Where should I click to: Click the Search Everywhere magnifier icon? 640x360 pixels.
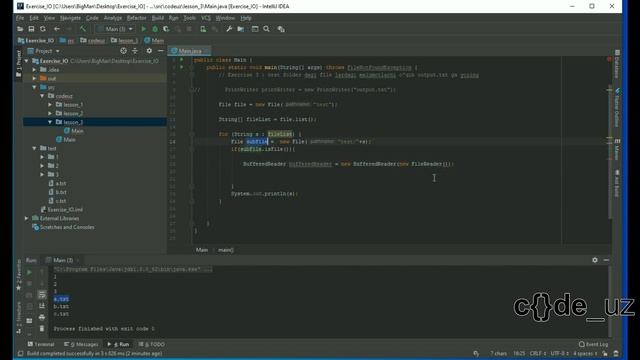(x=267, y=29)
